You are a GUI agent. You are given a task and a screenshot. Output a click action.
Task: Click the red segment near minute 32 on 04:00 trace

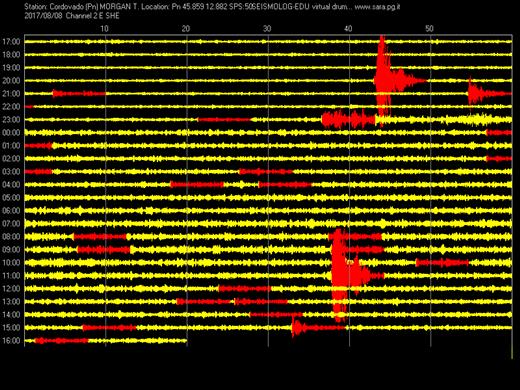[x=285, y=185]
